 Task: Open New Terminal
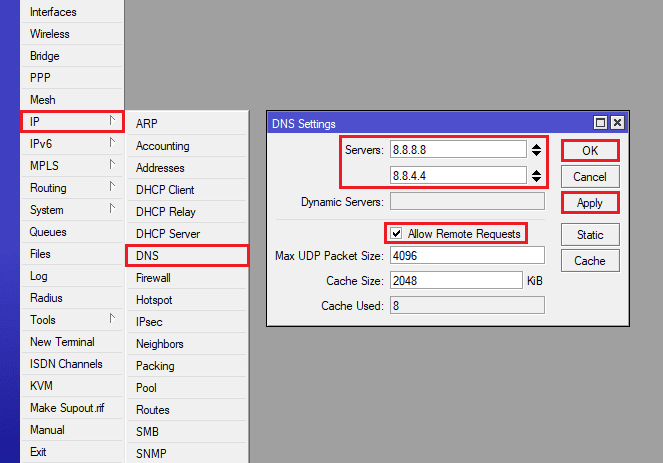(72, 342)
